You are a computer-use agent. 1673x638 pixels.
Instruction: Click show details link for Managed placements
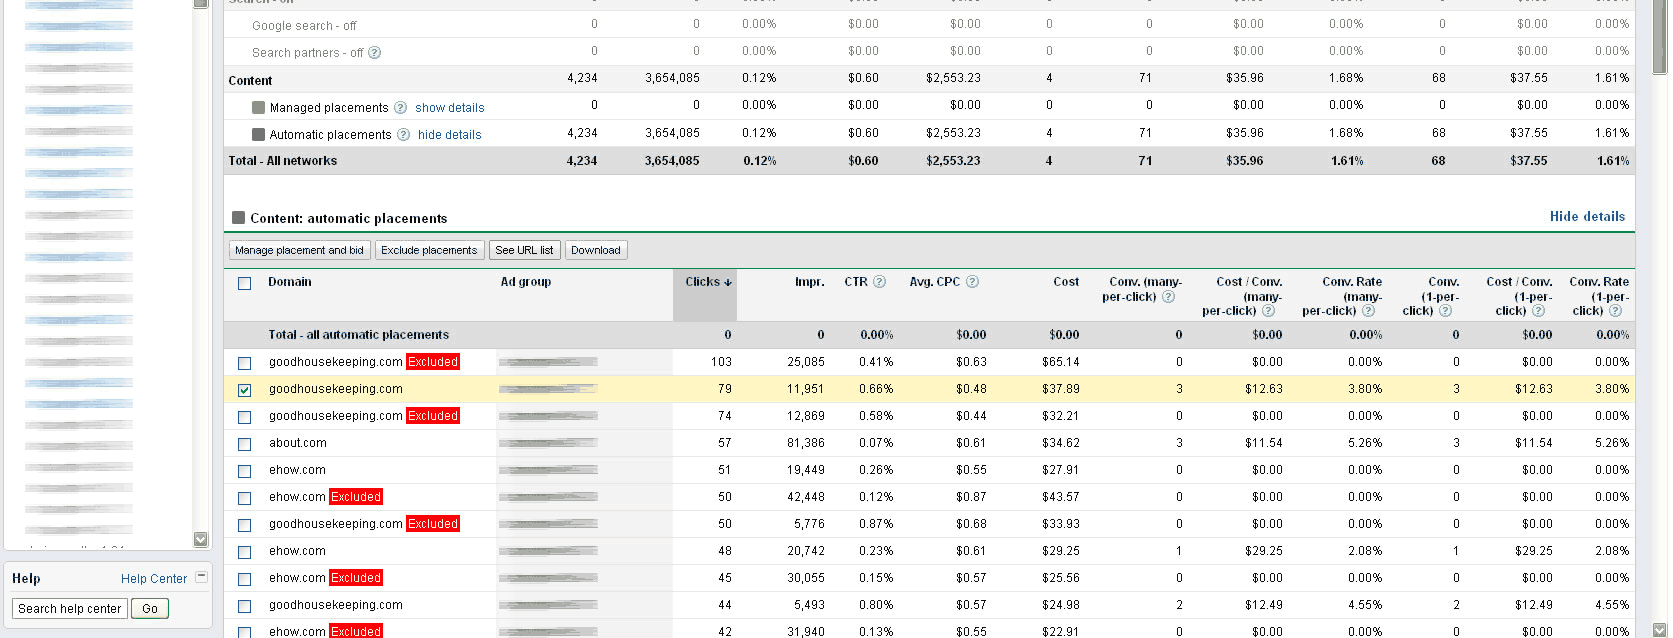450,108
